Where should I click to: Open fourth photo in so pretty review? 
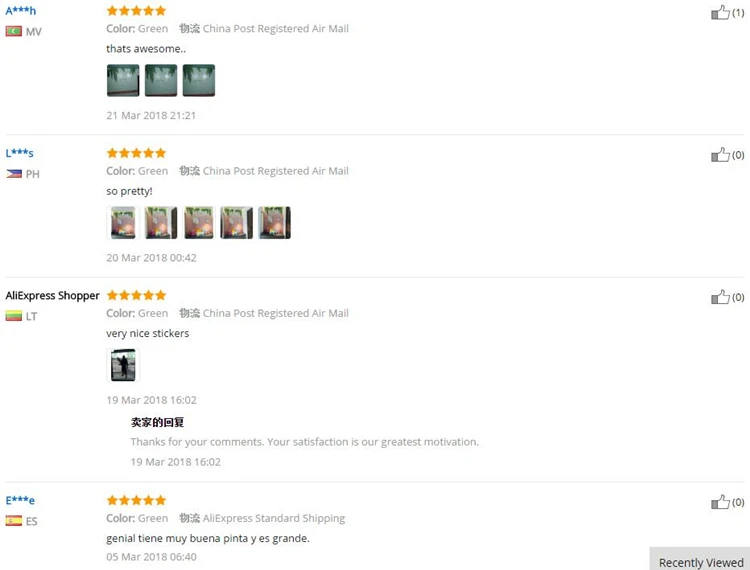tap(236, 223)
